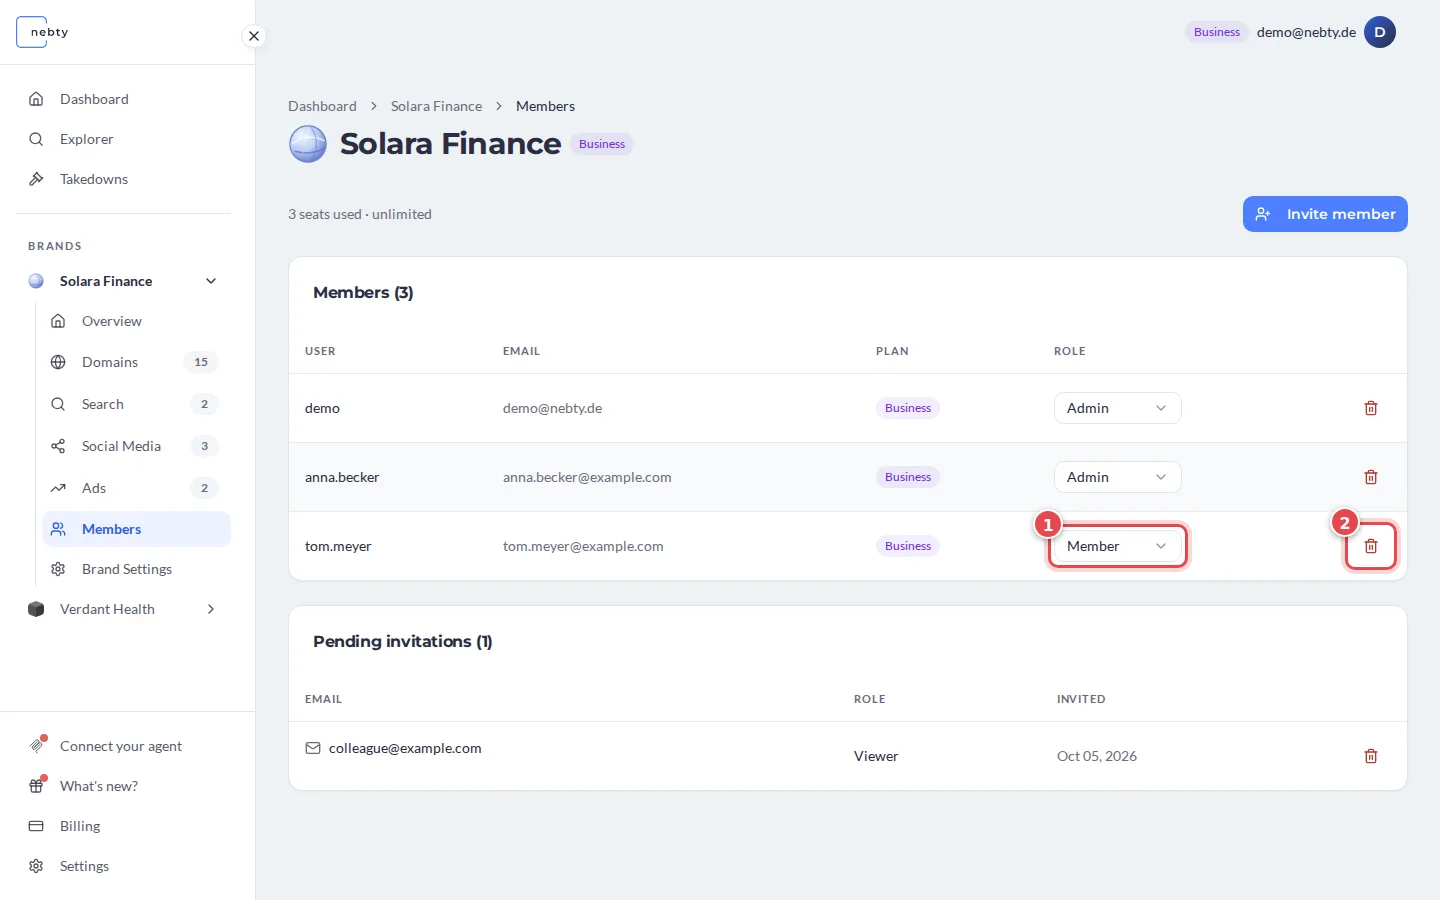
Task: Click the anna.becker@example.com email cell
Action: [x=587, y=477]
